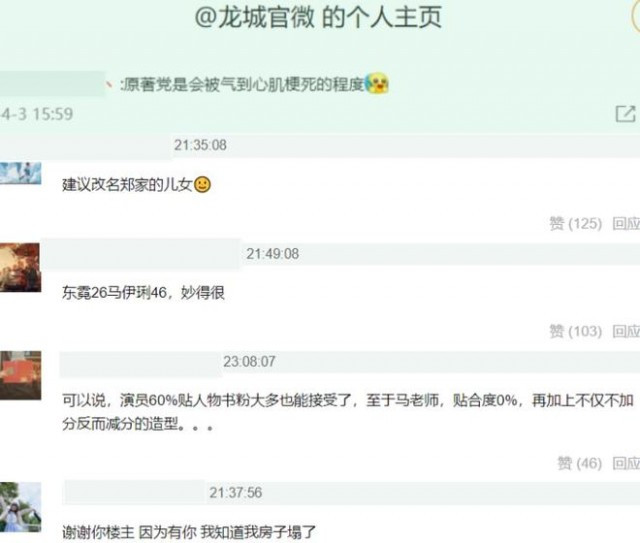
Task: Like the comment with 赞 (125)
Action: (576, 223)
